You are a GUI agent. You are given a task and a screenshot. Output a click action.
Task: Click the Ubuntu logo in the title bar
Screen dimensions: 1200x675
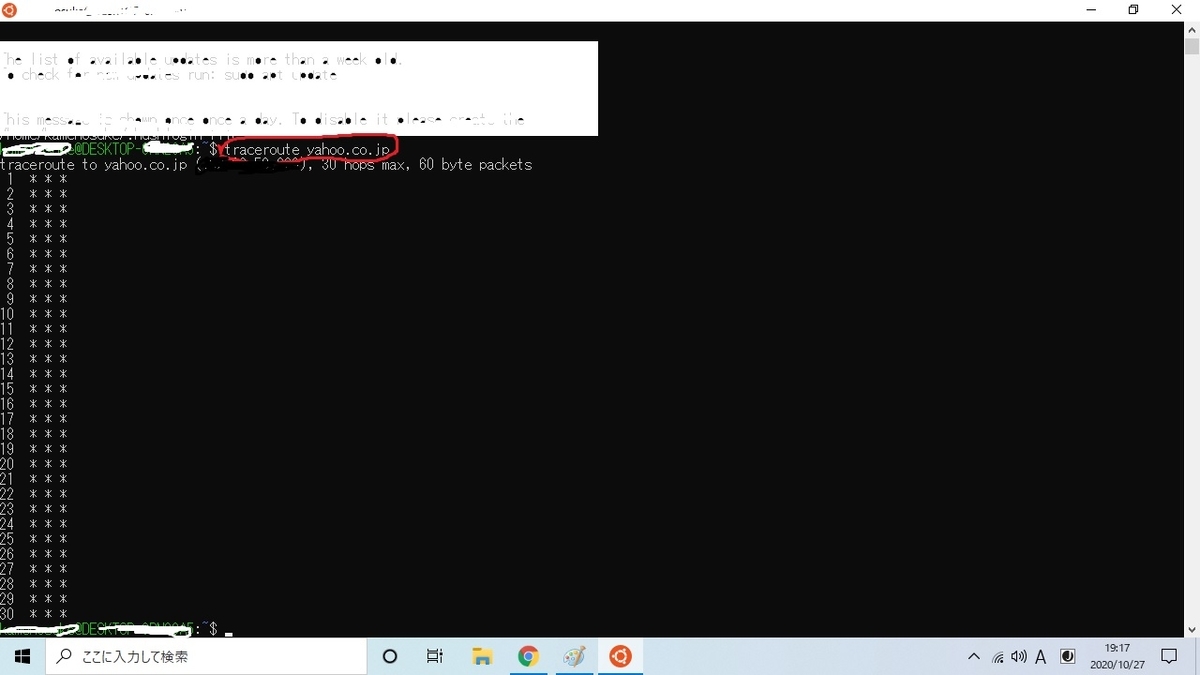pos(10,10)
